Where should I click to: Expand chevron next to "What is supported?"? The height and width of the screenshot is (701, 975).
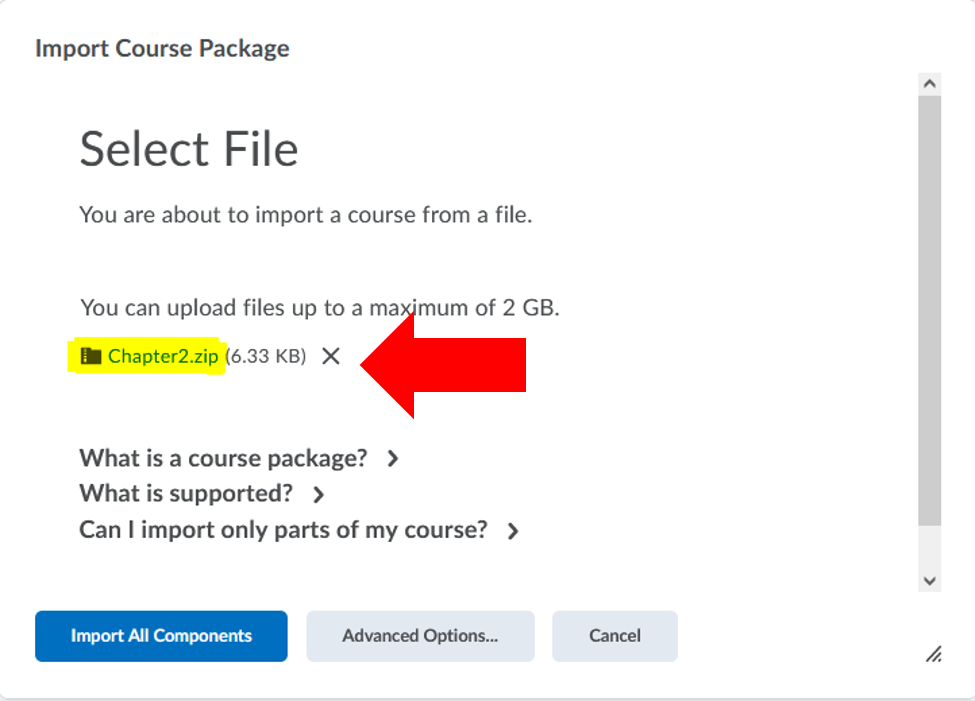pos(318,494)
